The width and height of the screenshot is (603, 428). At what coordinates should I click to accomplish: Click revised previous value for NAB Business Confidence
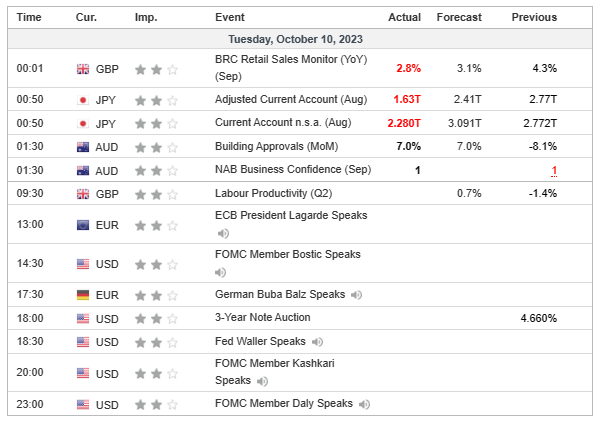pos(554,170)
